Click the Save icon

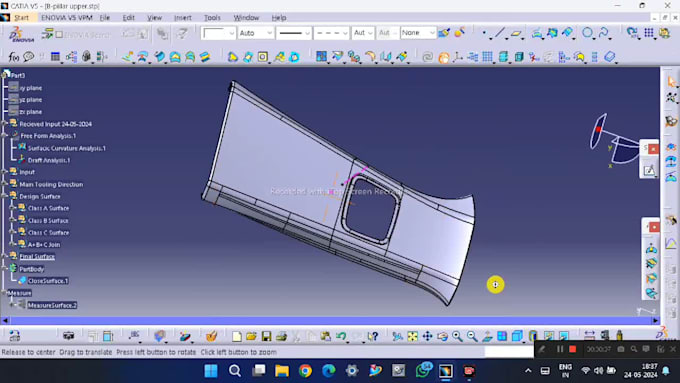pos(266,336)
